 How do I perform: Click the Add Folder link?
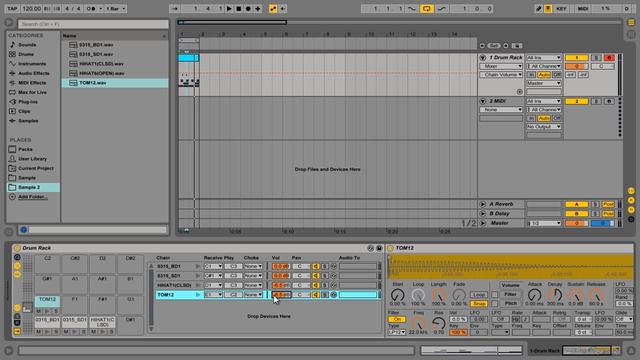pos(33,197)
